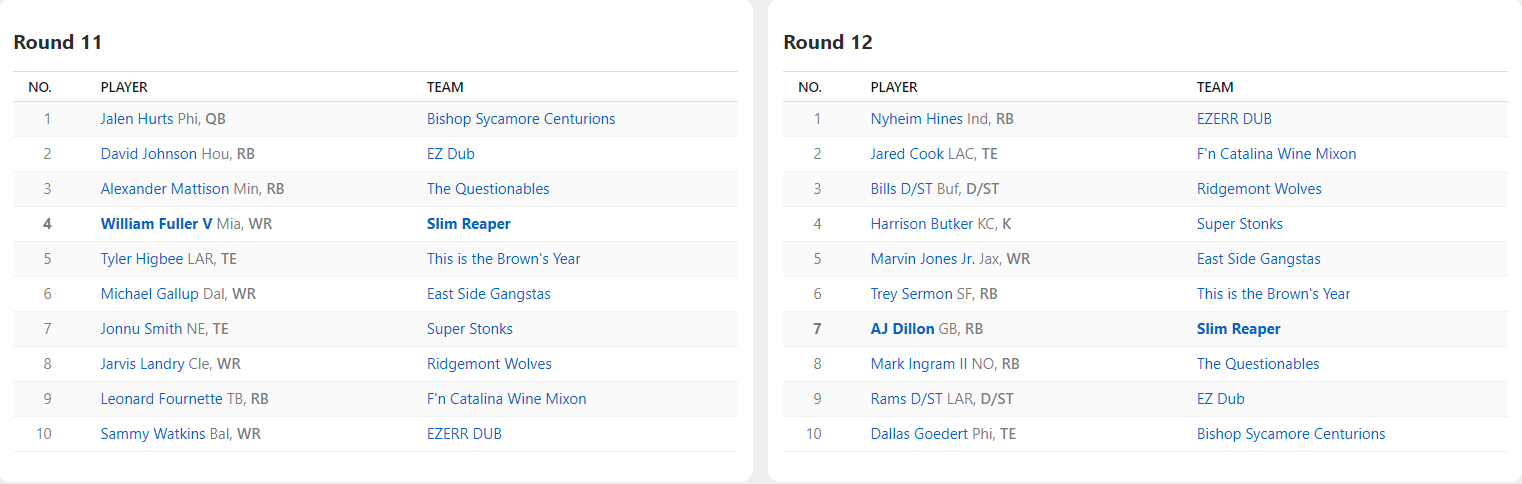
Task: Click Slim Reaper team in Round 11
Action: click(x=468, y=224)
